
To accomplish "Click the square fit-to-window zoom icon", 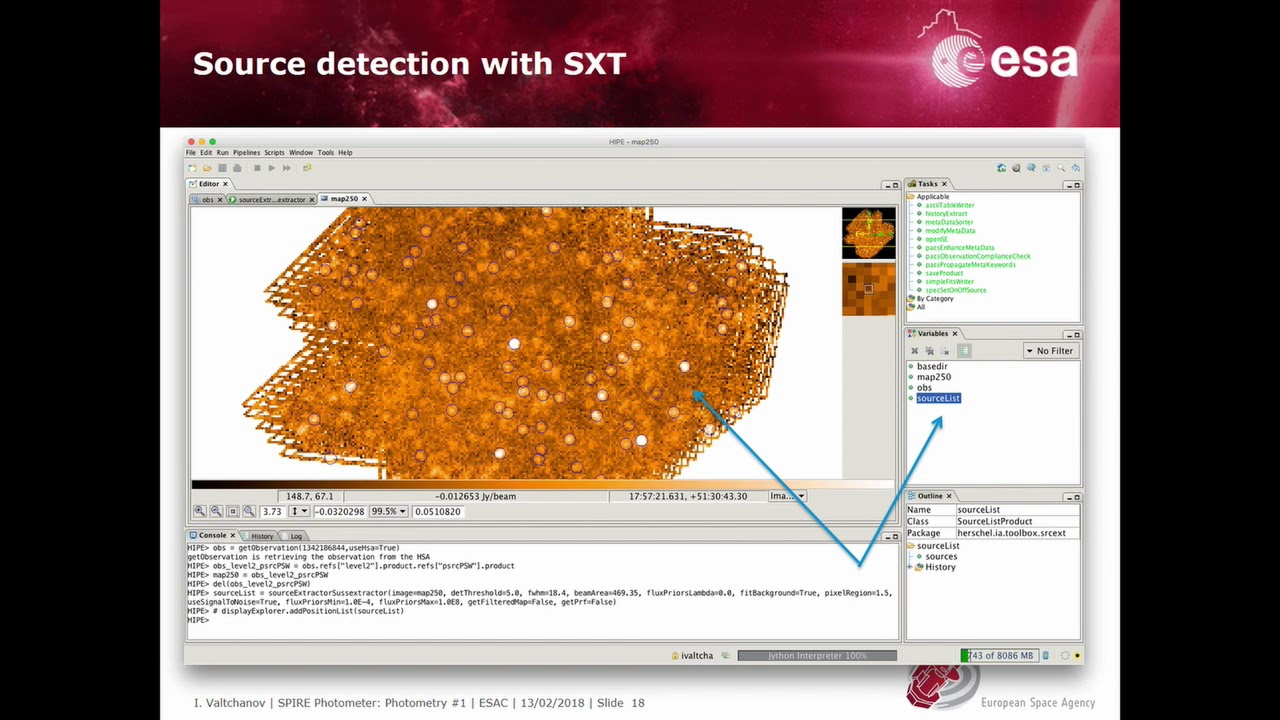I will coord(233,511).
